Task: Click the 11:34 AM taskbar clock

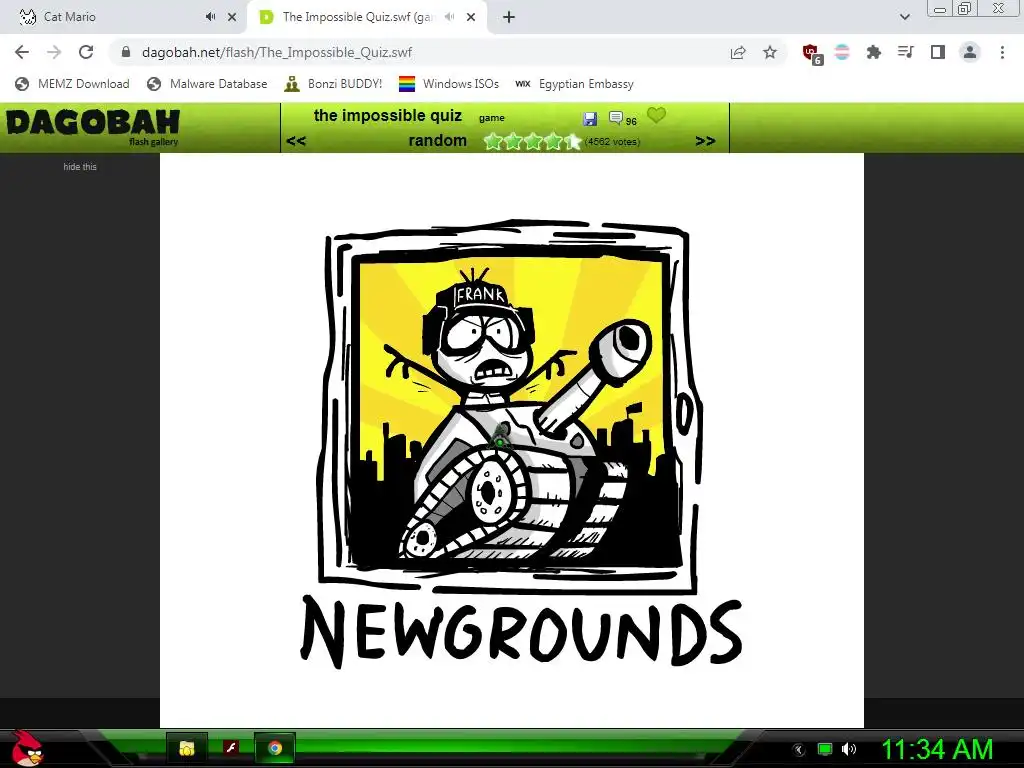Action: [x=937, y=750]
